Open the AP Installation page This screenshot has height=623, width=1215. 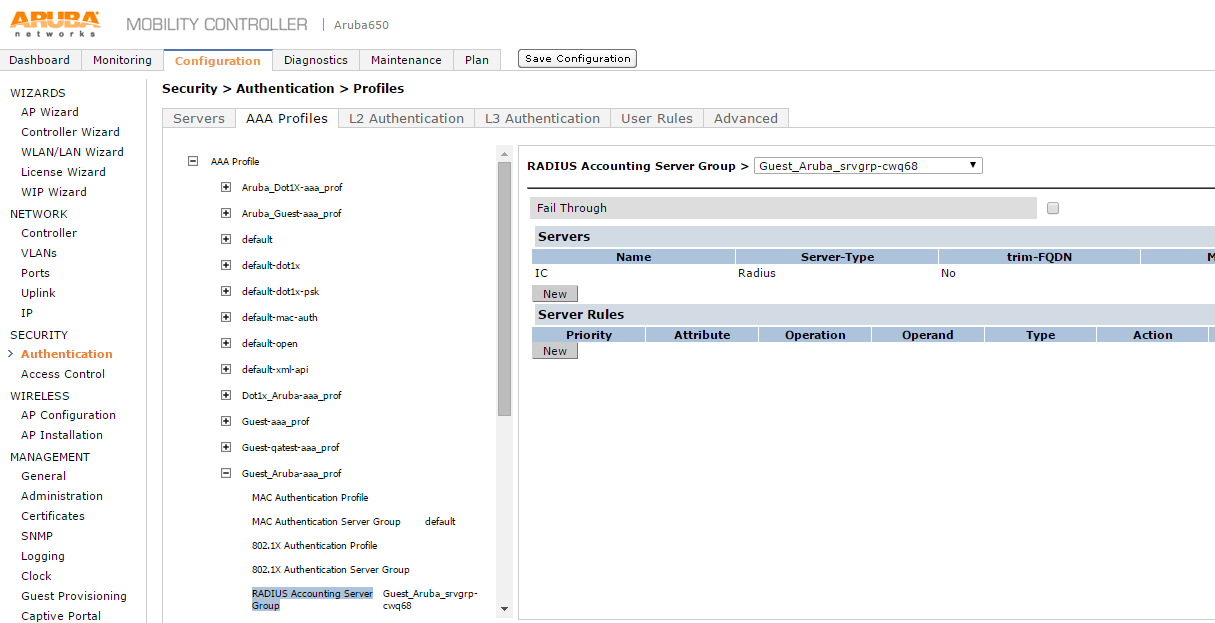click(x=62, y=435)
